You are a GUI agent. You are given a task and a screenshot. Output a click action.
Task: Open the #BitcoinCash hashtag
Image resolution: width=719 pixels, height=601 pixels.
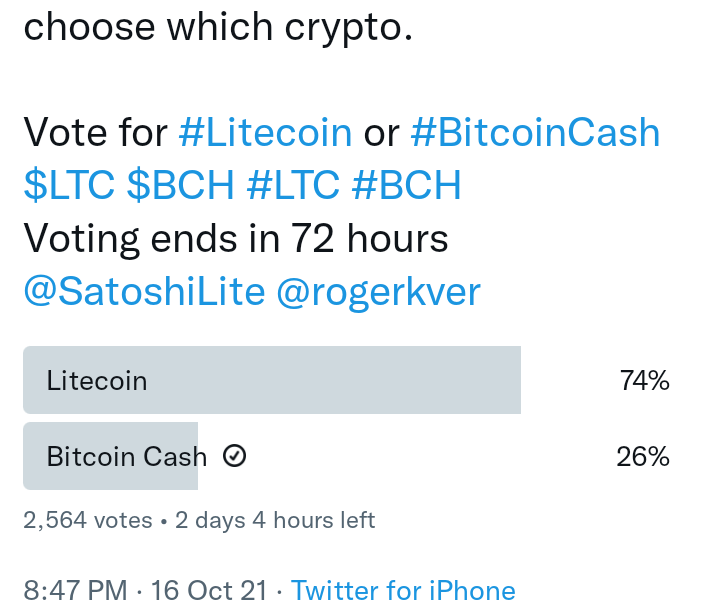536,133
